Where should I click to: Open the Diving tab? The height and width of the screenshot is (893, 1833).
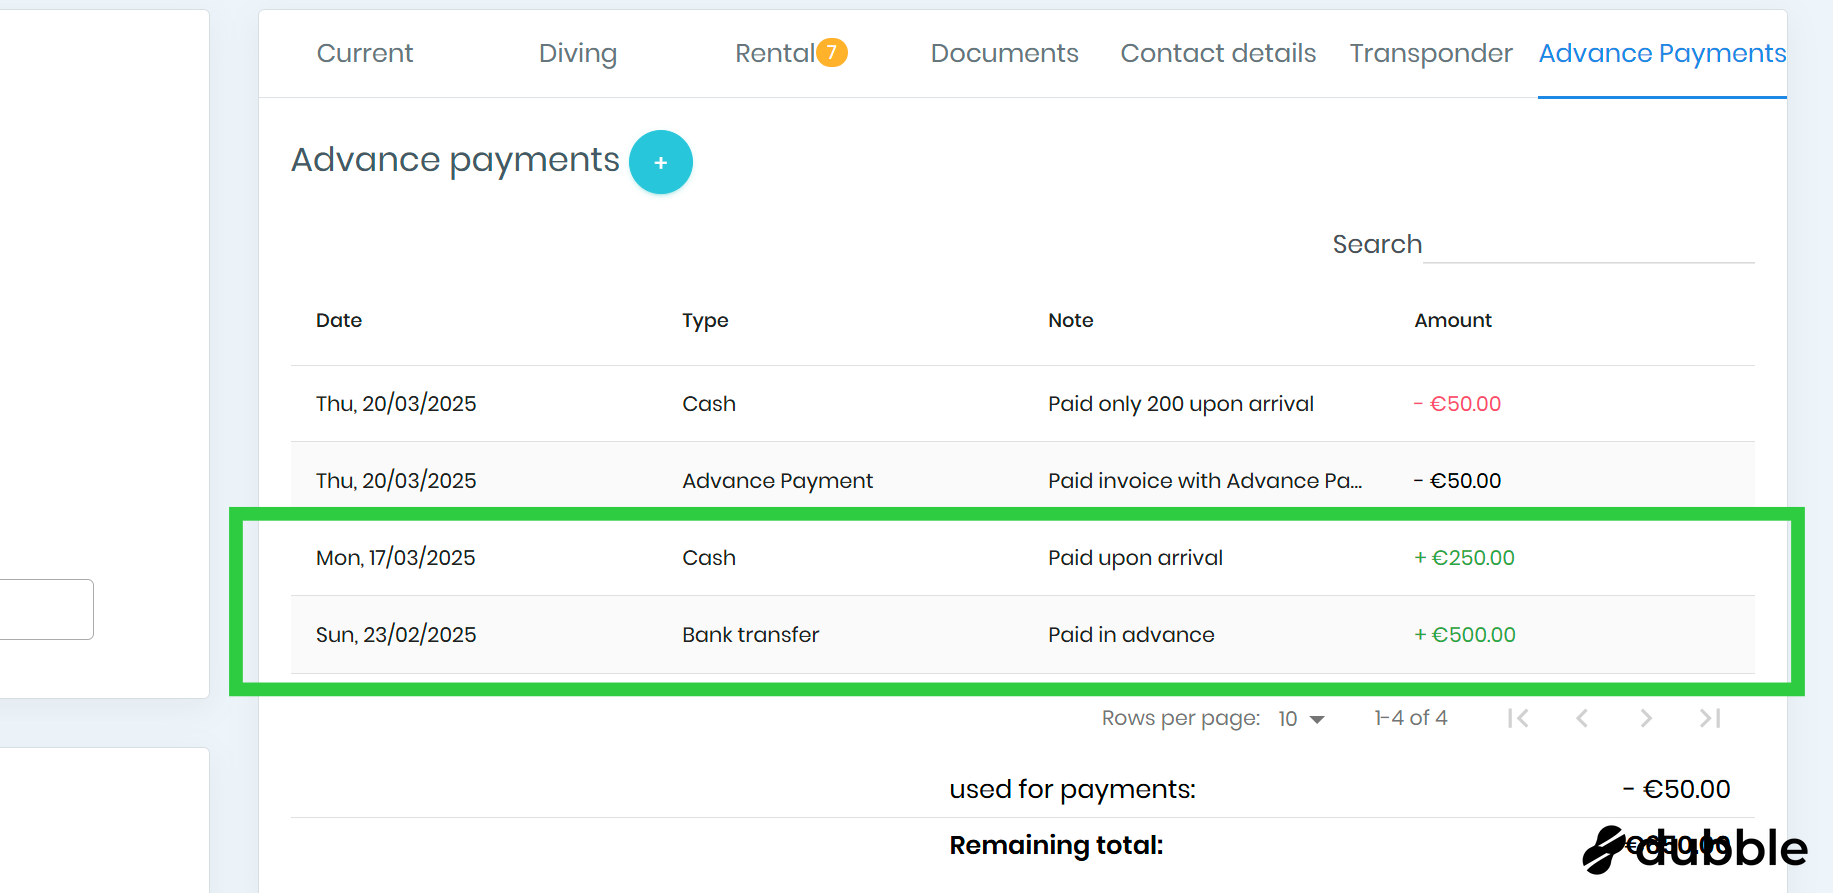coord(577,53)
